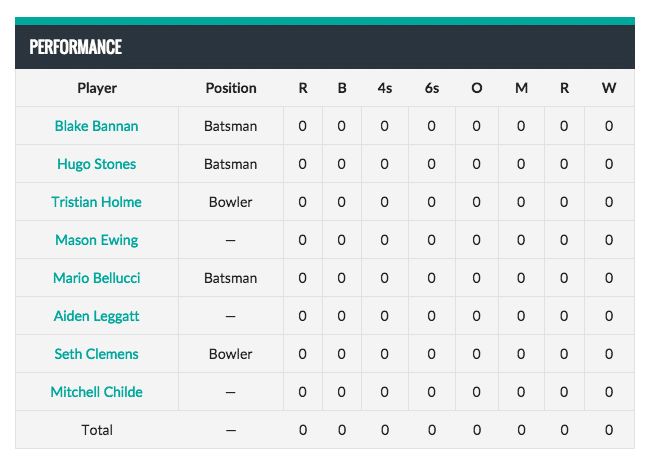Select Mason Ewing link

96,240
